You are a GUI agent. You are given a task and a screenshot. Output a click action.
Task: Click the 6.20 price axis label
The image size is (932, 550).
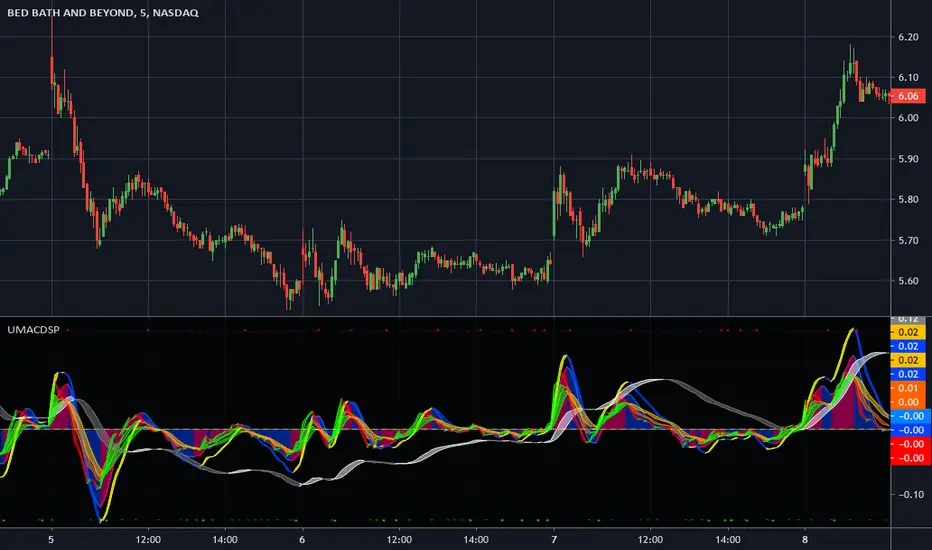point(908,37)
